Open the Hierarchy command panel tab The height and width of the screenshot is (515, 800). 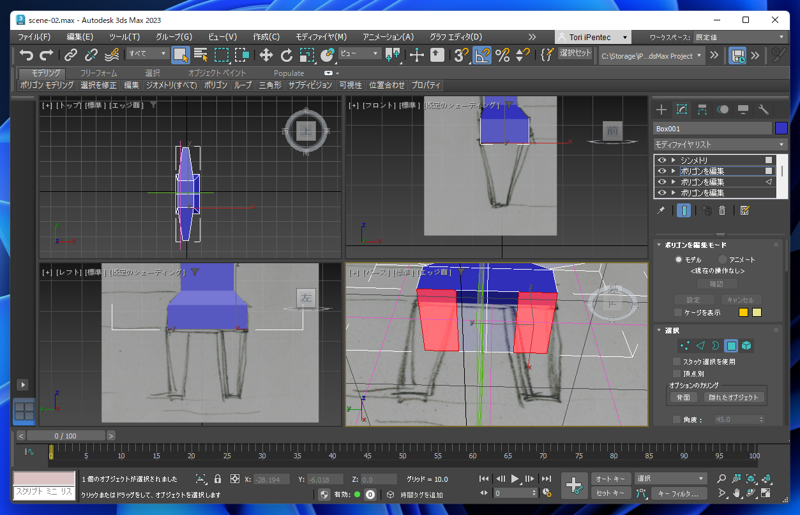pos(702,109)
